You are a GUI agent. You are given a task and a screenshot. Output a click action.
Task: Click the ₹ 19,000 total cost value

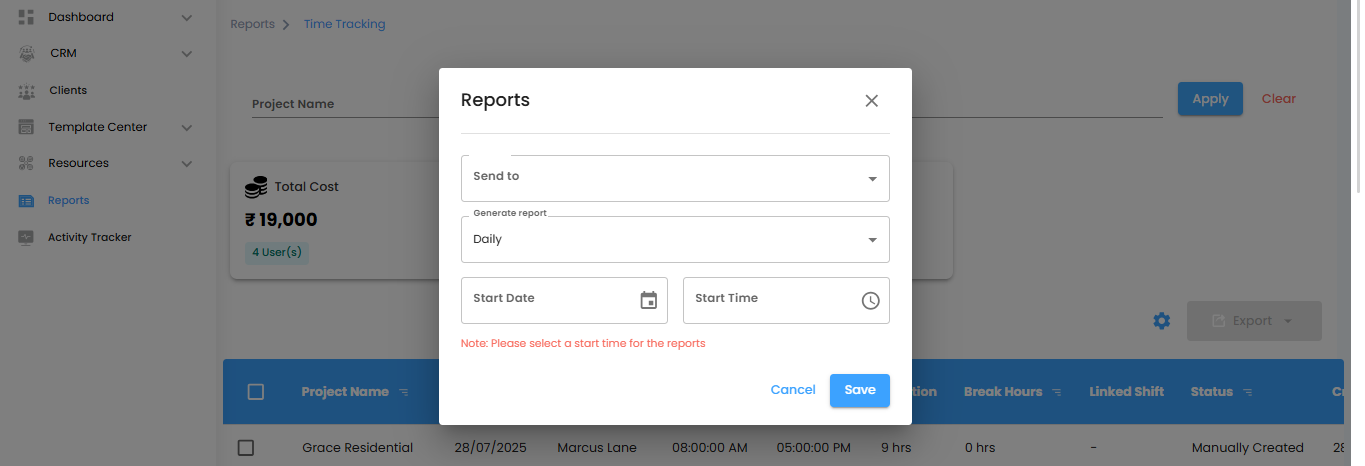(x=281, y=220)
